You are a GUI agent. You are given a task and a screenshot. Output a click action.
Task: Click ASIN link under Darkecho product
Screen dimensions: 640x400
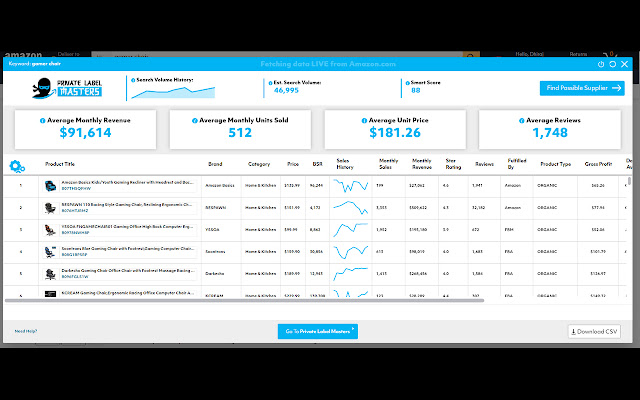point(75,277)
